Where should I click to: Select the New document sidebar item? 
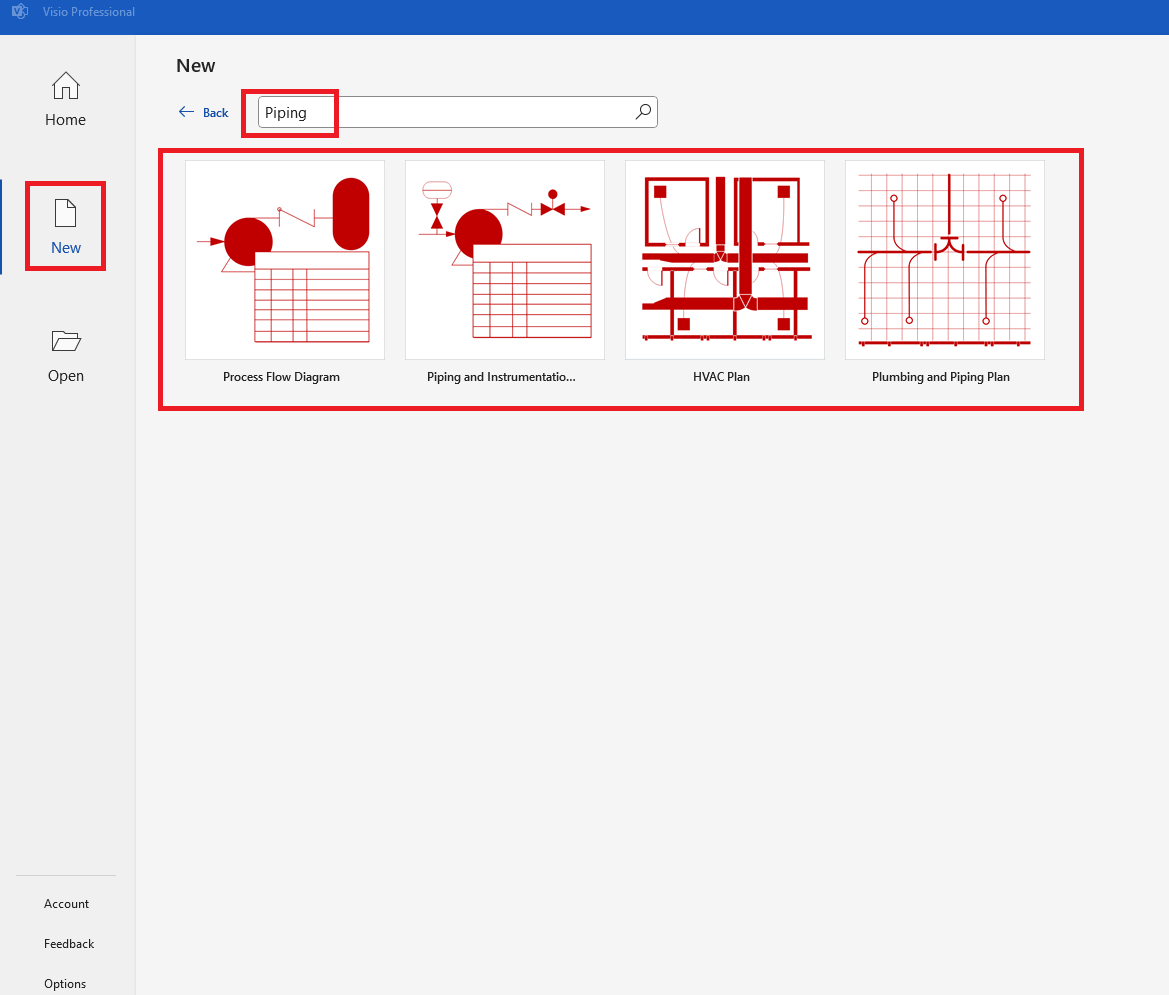click(x=66, y=227)
